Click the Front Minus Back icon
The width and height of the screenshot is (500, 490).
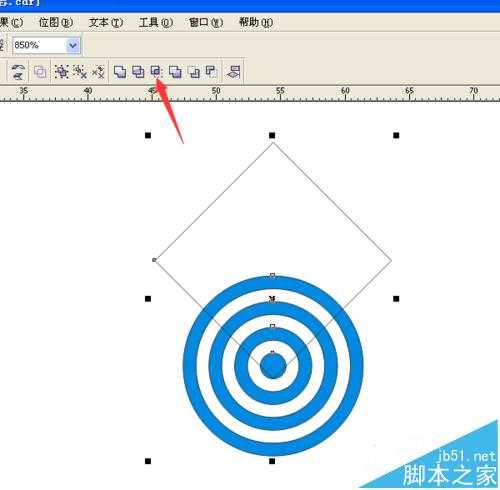coord(194,71)
